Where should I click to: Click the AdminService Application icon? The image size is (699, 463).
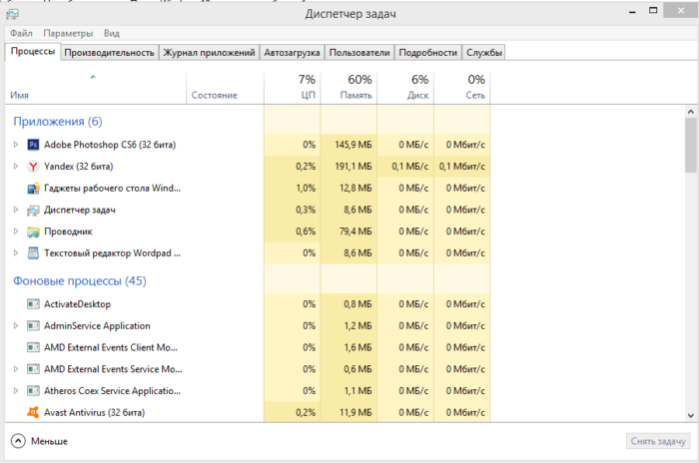[x=33, y=326]
